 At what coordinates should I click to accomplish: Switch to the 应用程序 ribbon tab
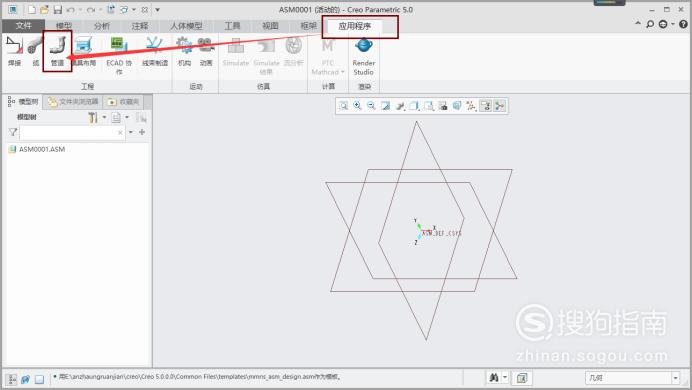(355, 26)
